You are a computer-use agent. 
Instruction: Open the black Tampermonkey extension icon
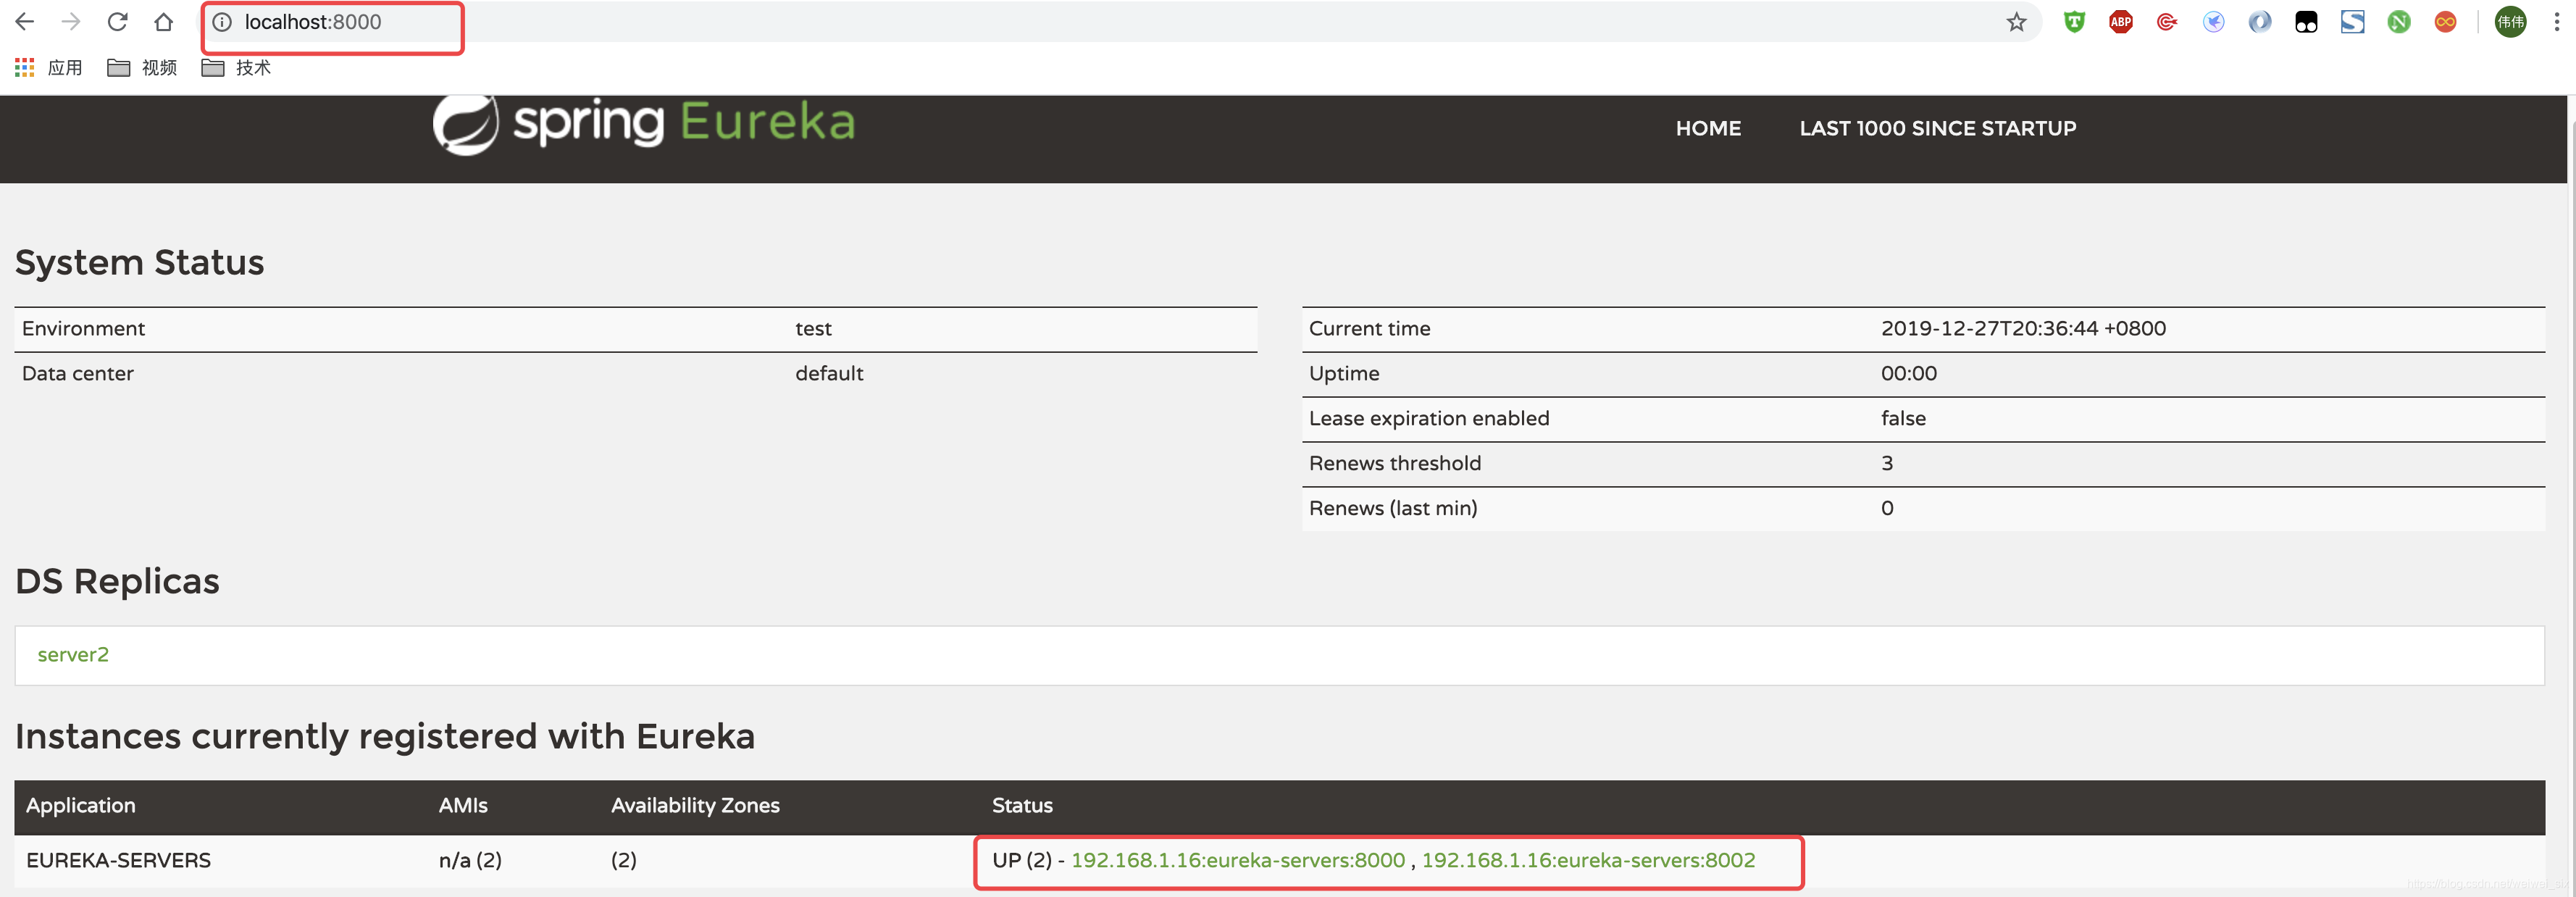coord(2306,22)
